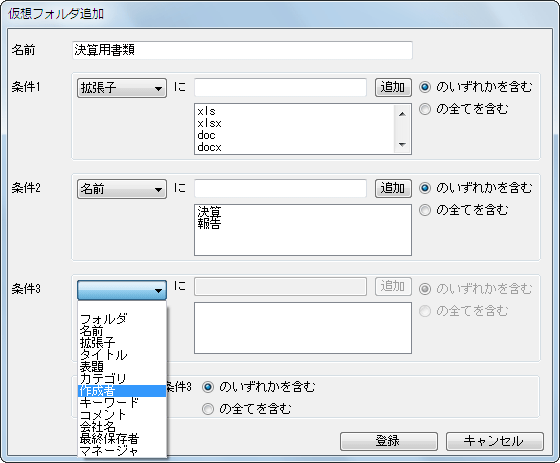This screenshot has height=463, width=560.
Task: Select の全てを含む radio for 条件2
Action: click(x=425, y=210)
